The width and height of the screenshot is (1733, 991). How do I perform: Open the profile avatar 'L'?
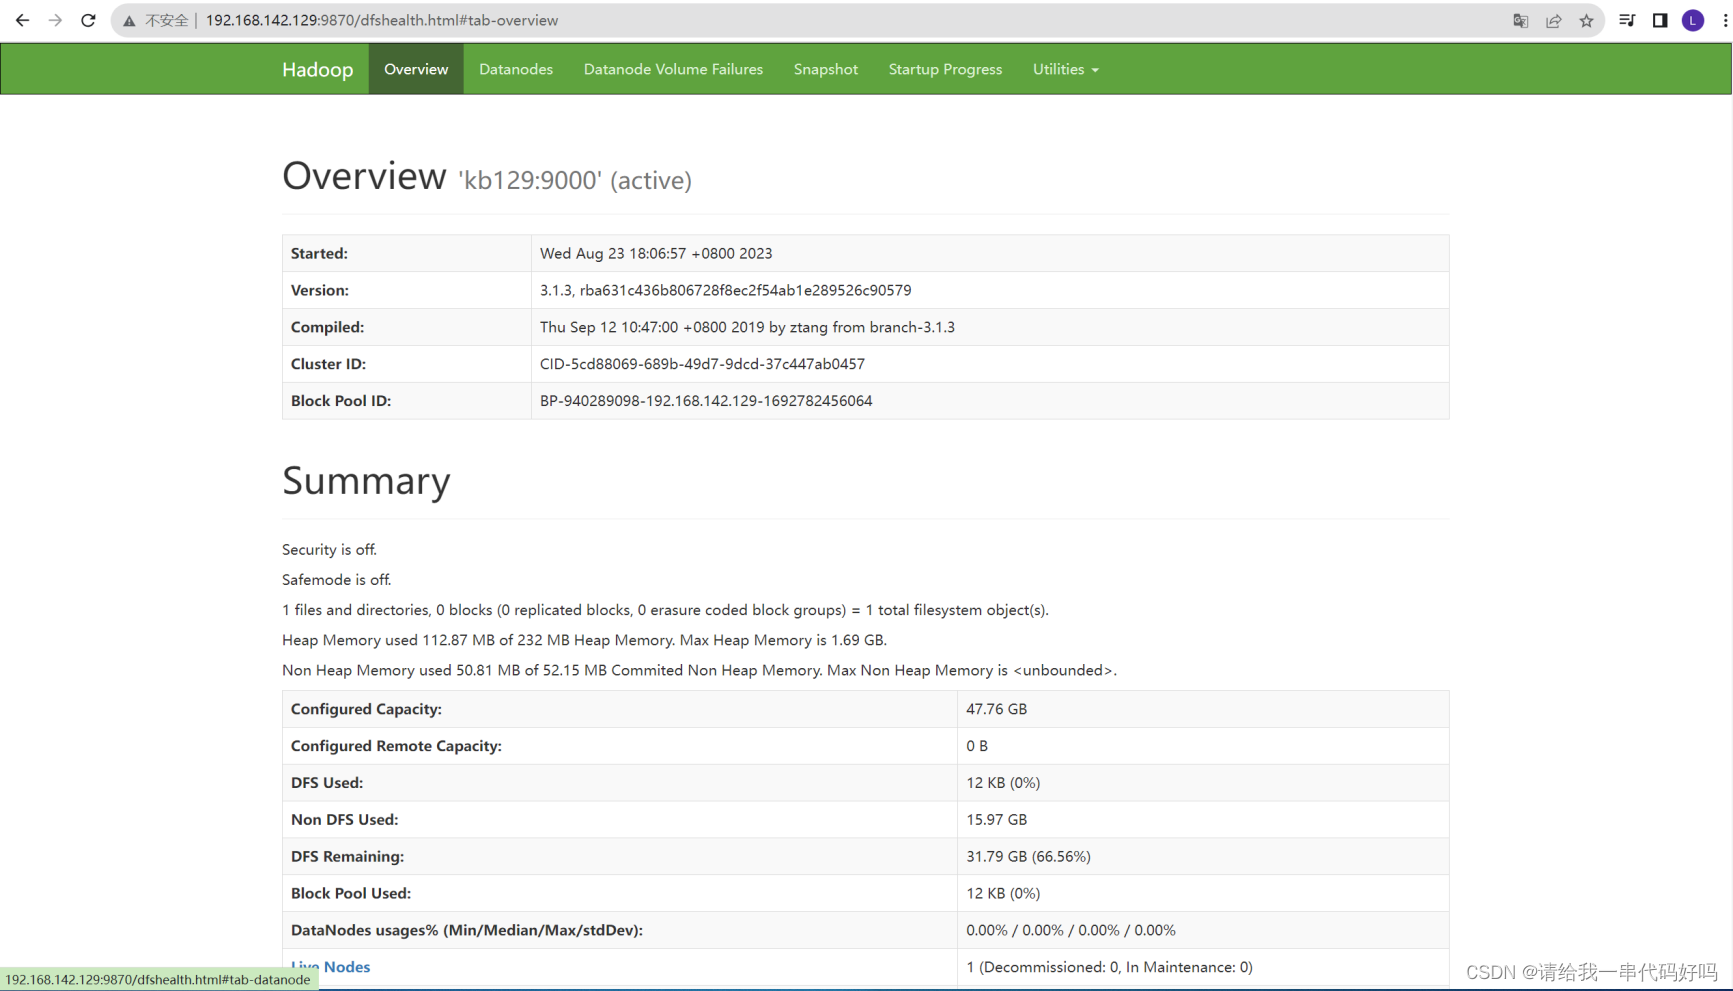click(1693, 20)
